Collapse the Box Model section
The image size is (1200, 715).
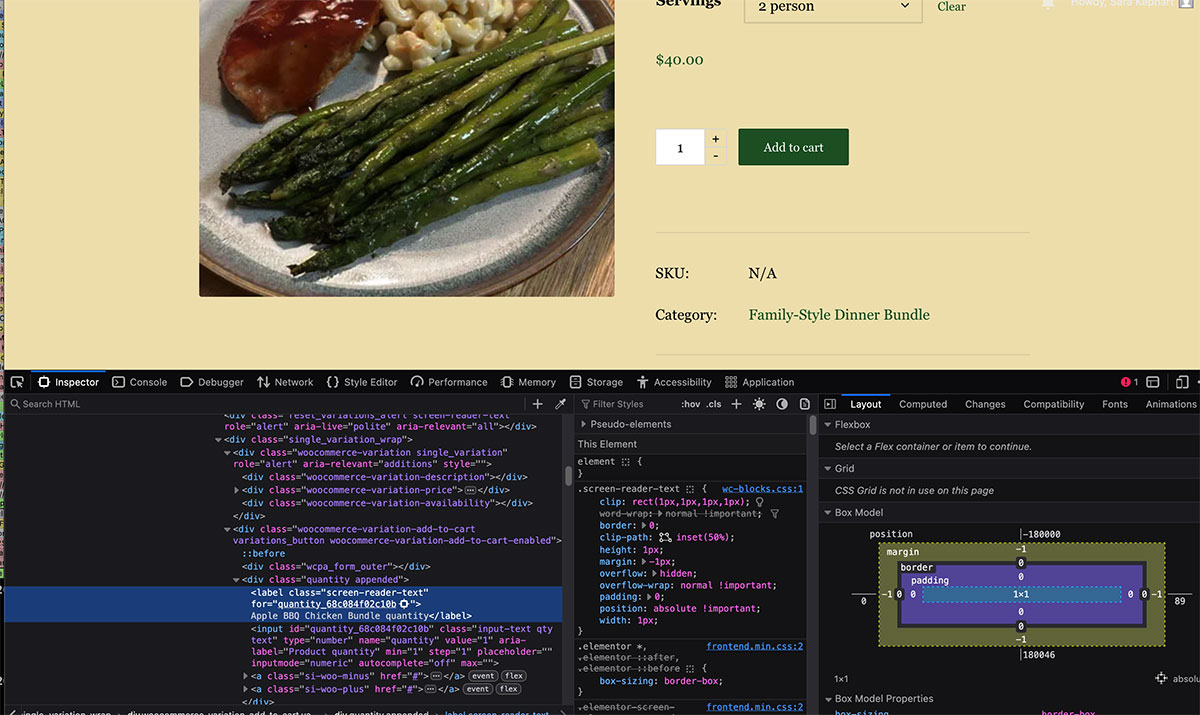coord(828,512)
